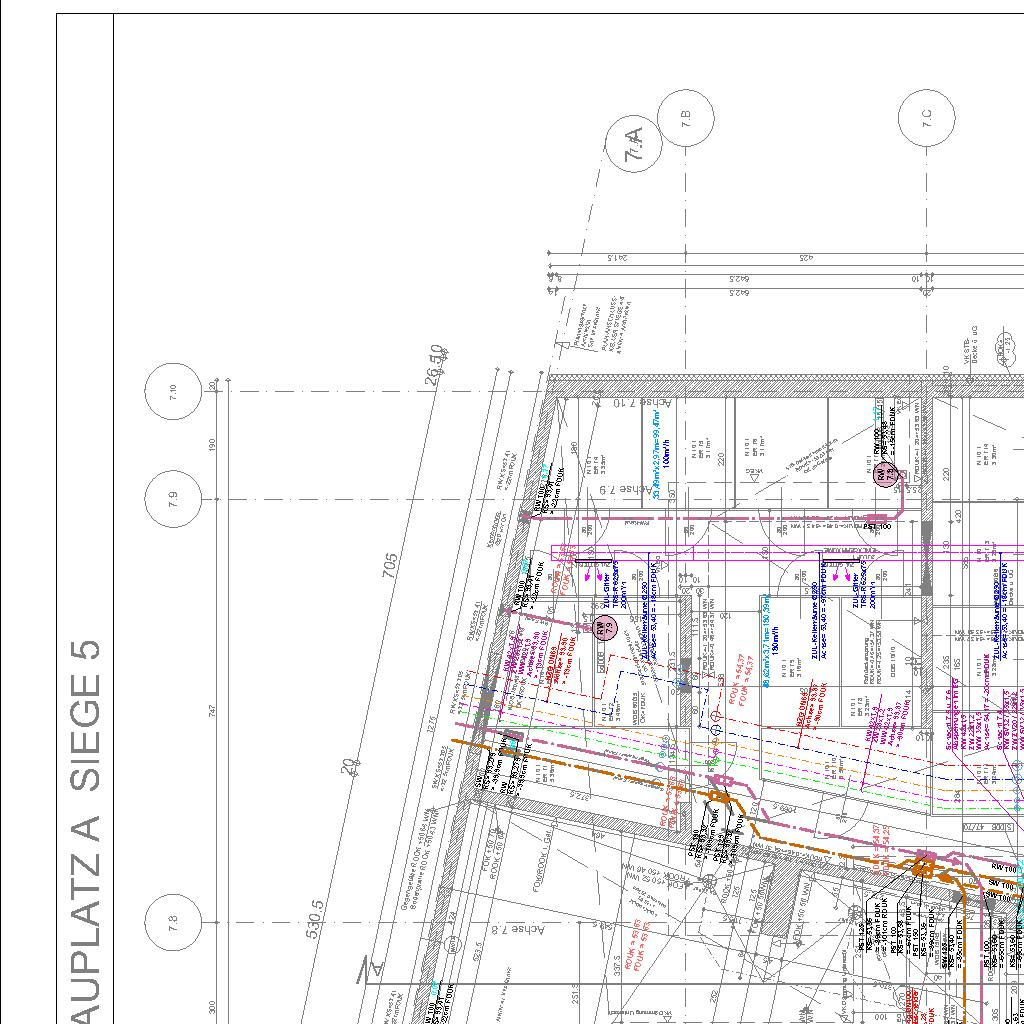Click the axis bubble labeled 7.B
The width and height of the screenshot is (1024, 1024).
686,118
